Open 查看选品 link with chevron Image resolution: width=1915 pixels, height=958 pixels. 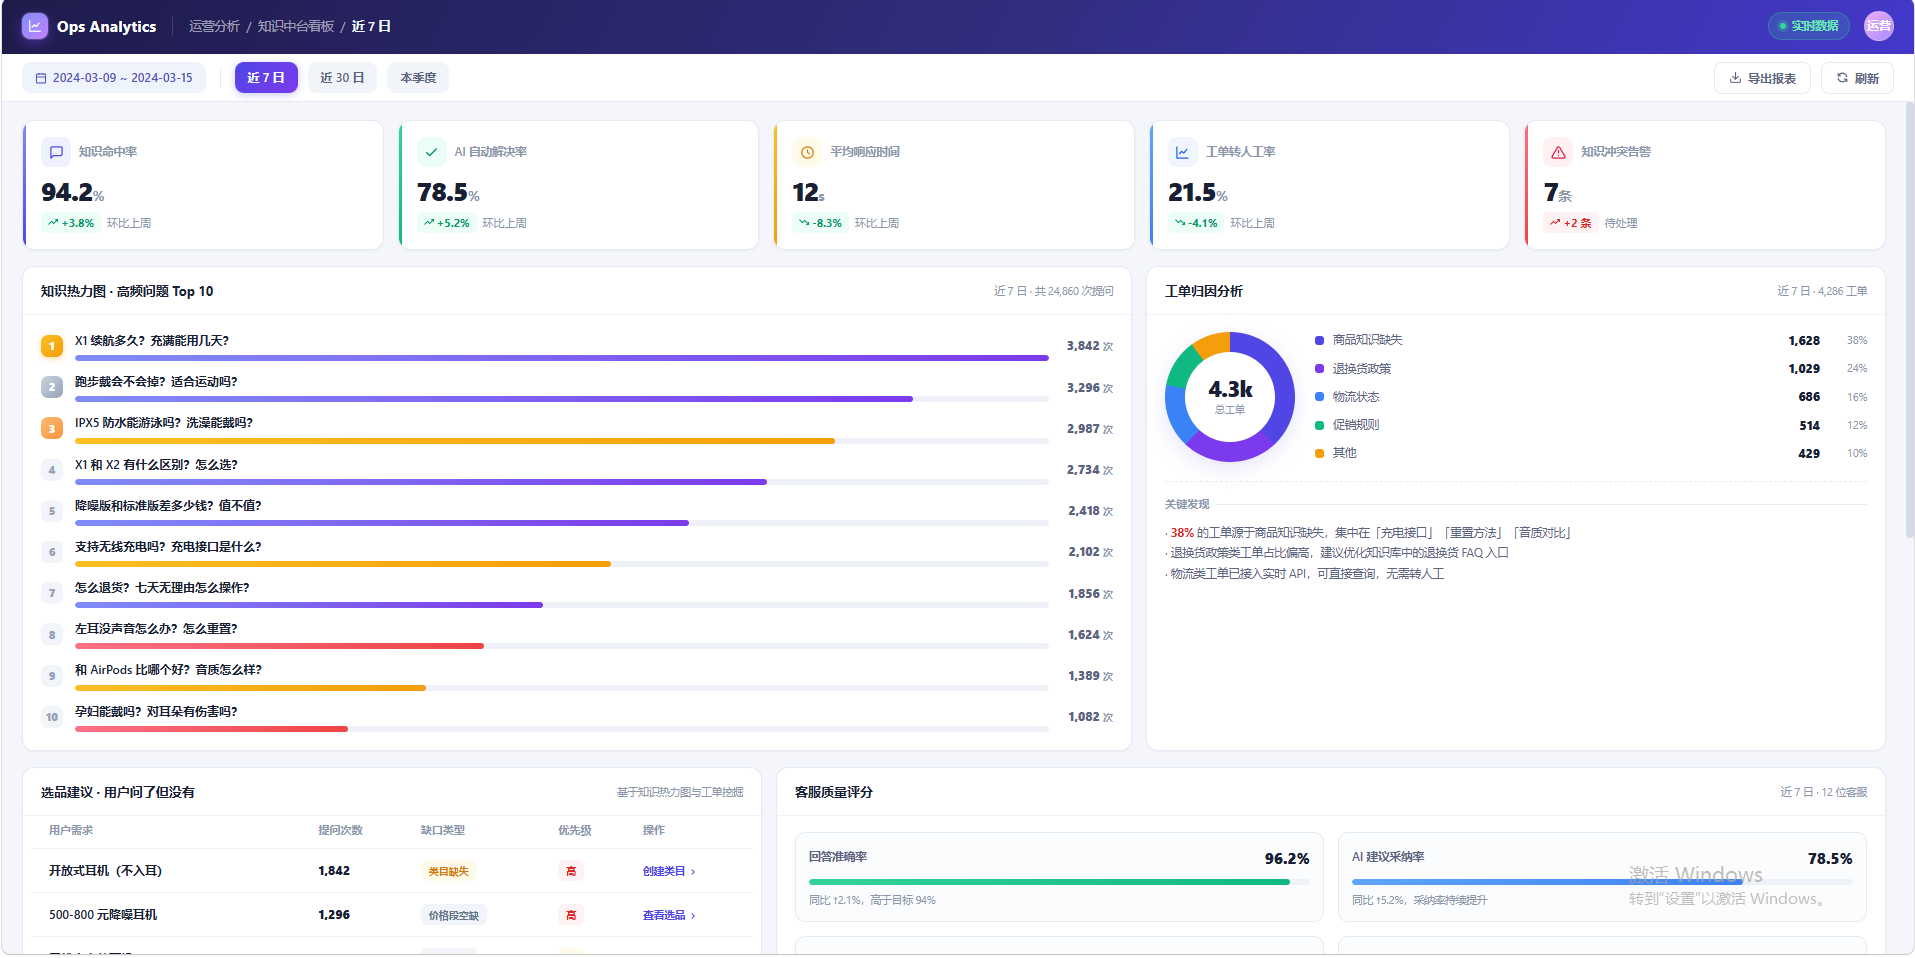(x=669, y=915)
